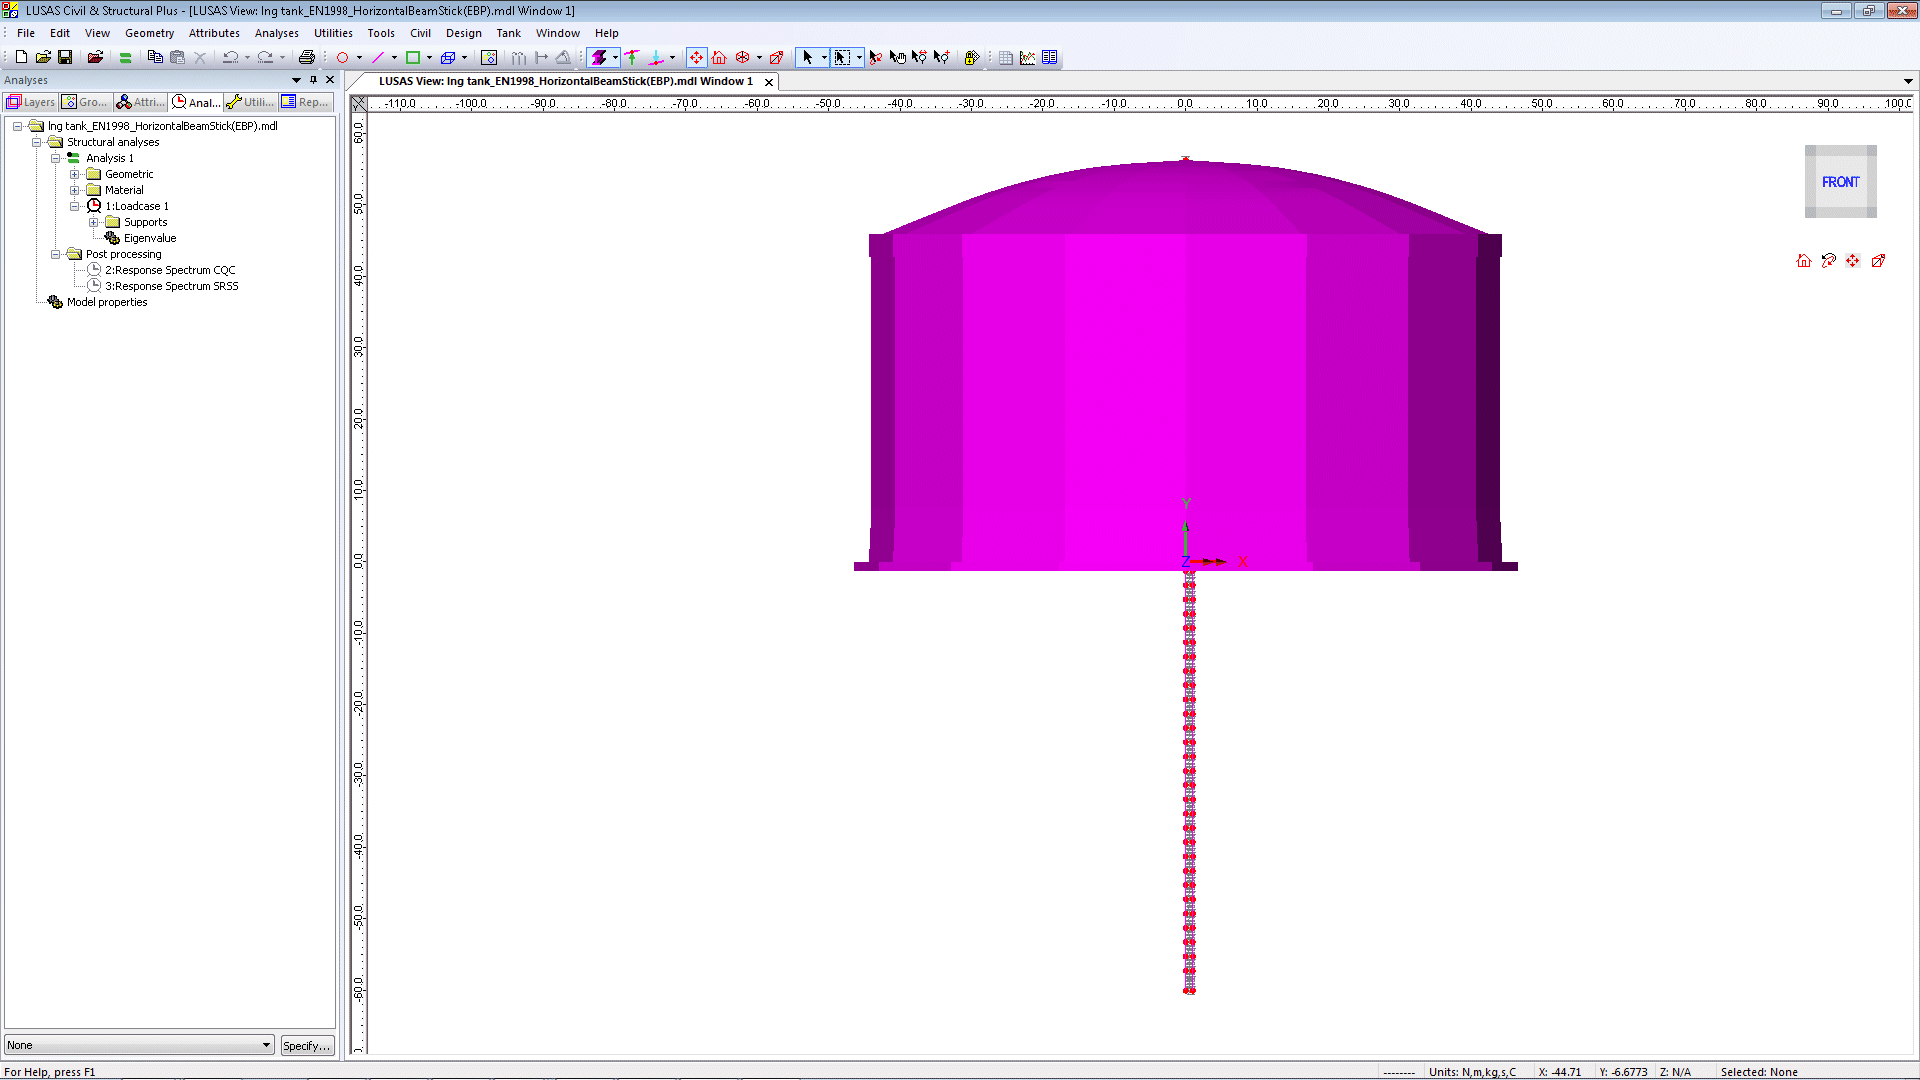Open the None combo box dropdown

click(266, 1045)
